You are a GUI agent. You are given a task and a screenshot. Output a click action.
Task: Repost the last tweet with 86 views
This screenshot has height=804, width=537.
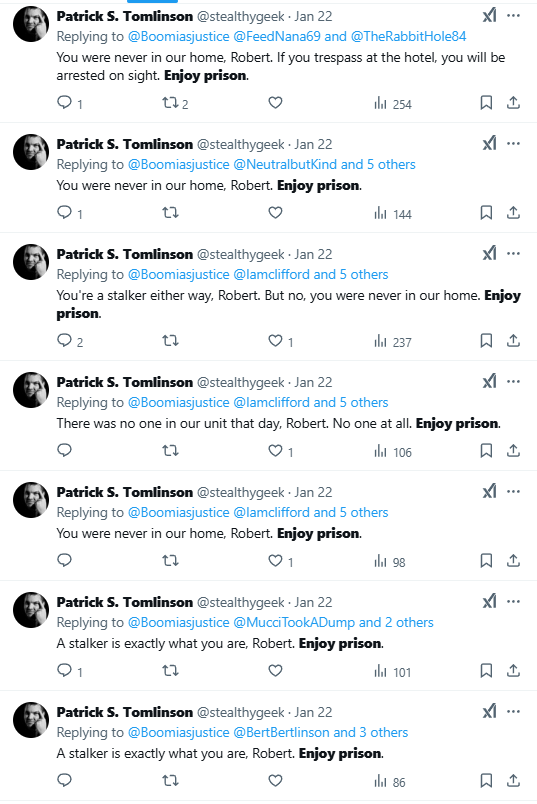(x=170, y=781)
